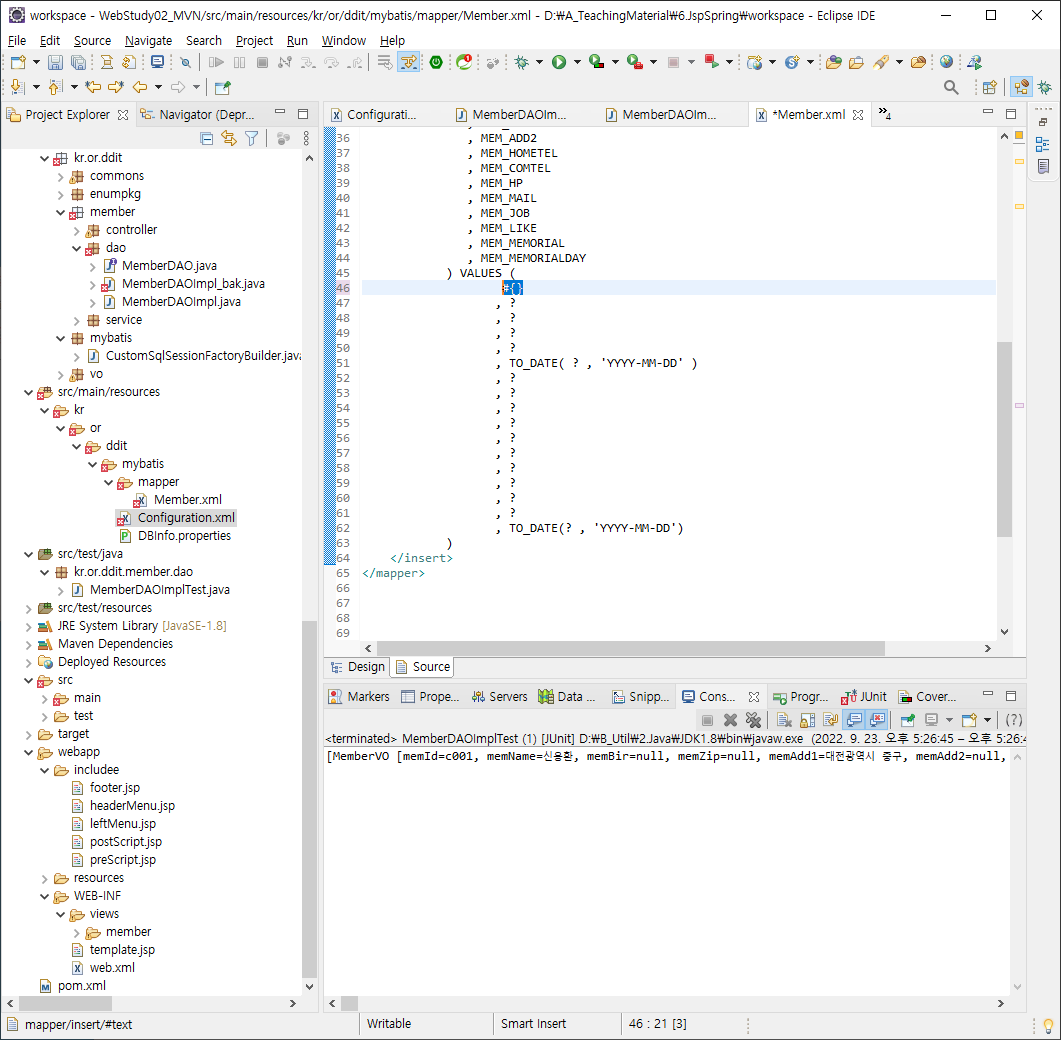Switch to the Configurati... editor tab
The image size is (1061, 1040).
point(375,115)
